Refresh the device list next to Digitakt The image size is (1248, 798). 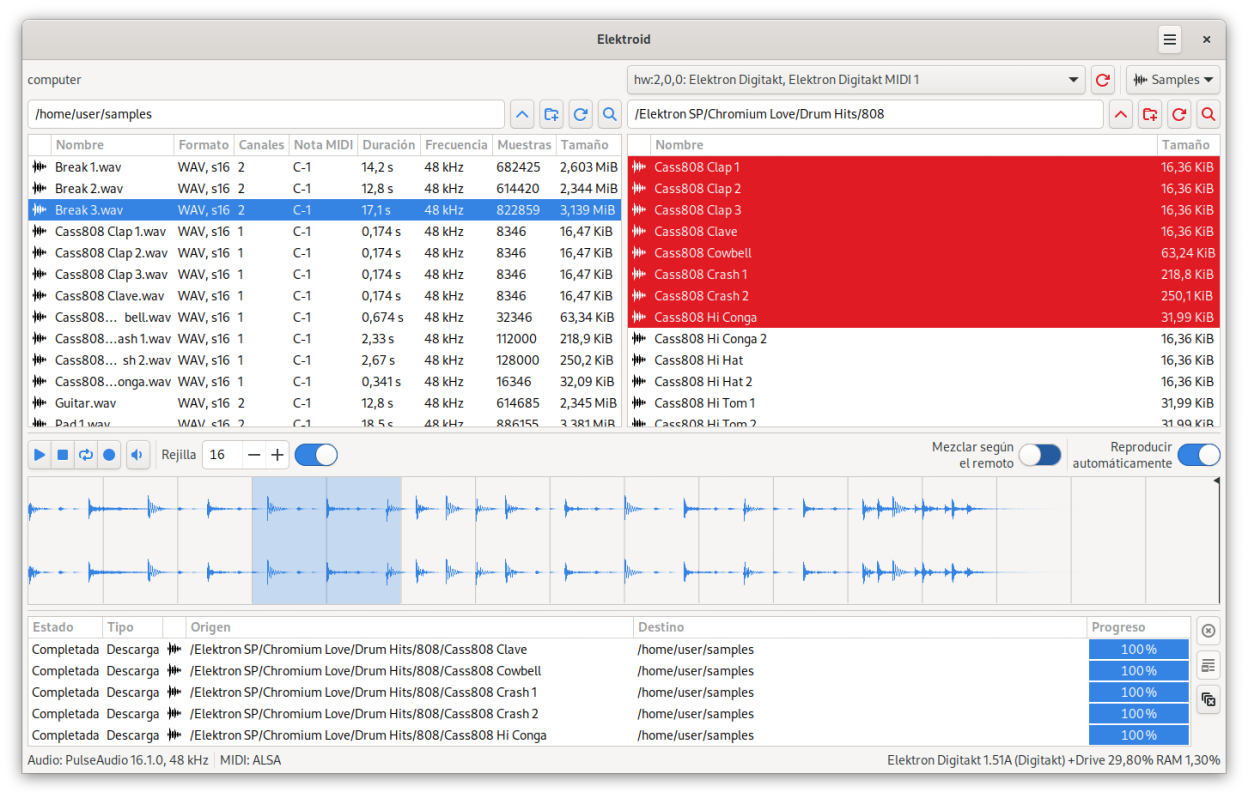point(1102,80)
